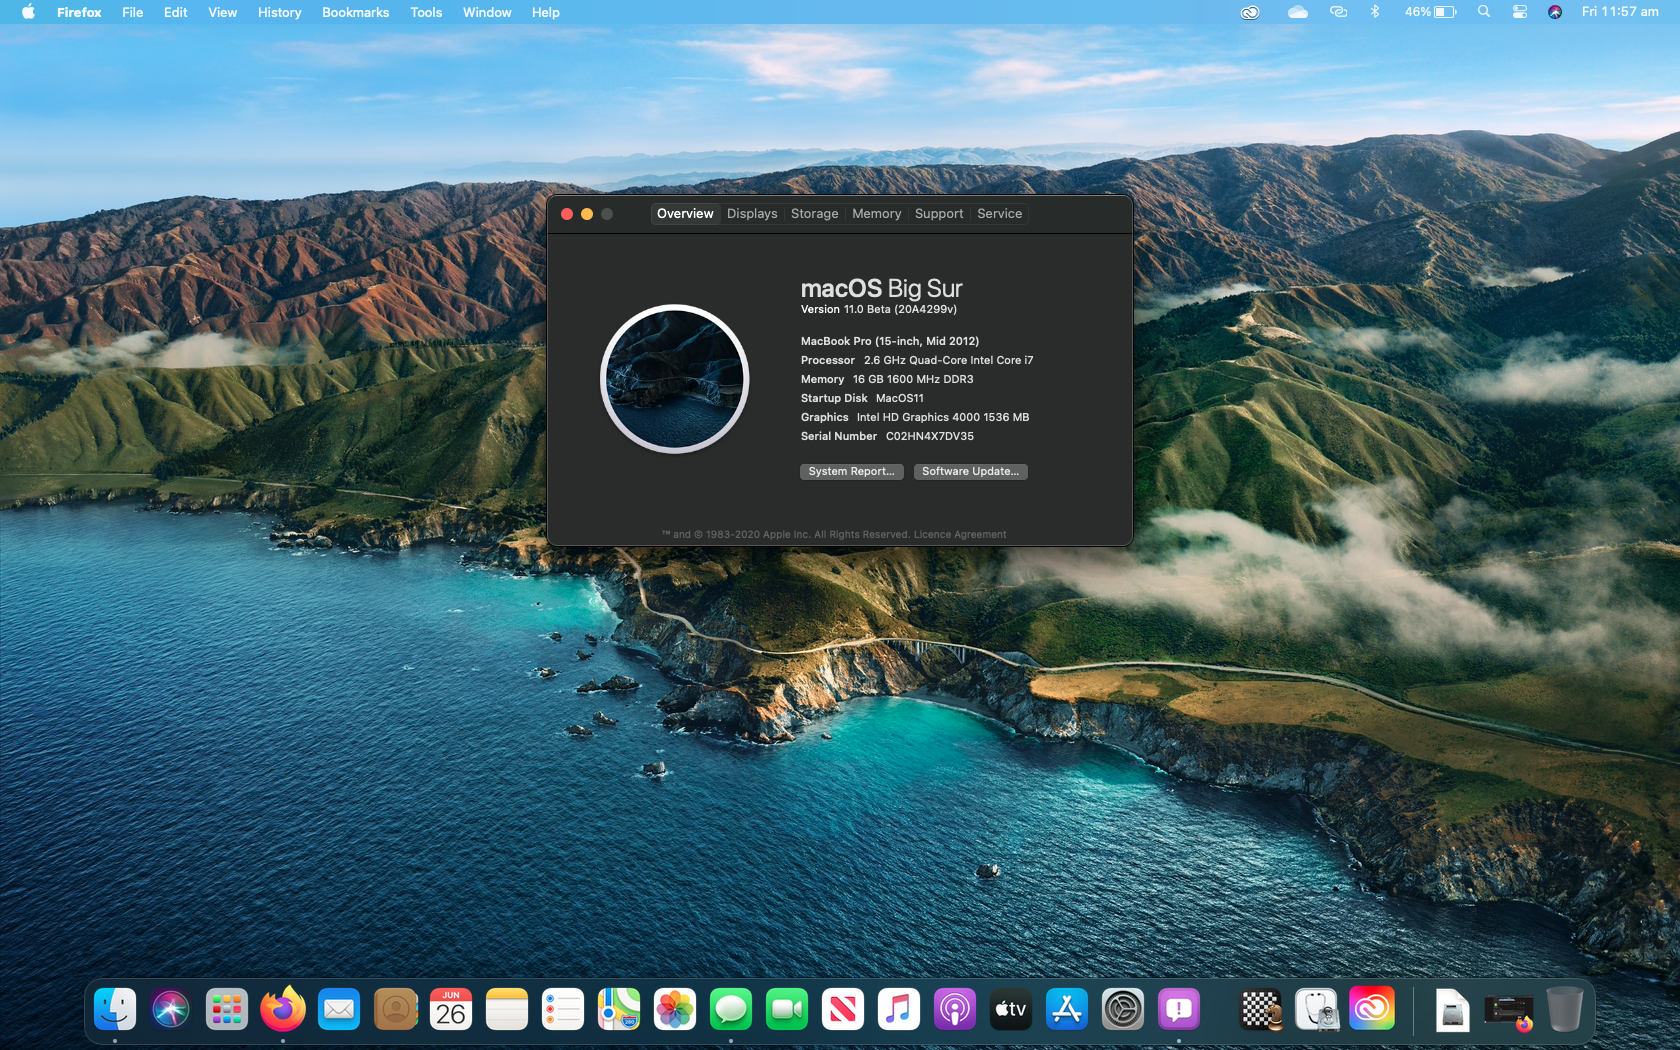Open the Trash in the Dock
The image size is (1680, 1050).
point(1564,1010)
